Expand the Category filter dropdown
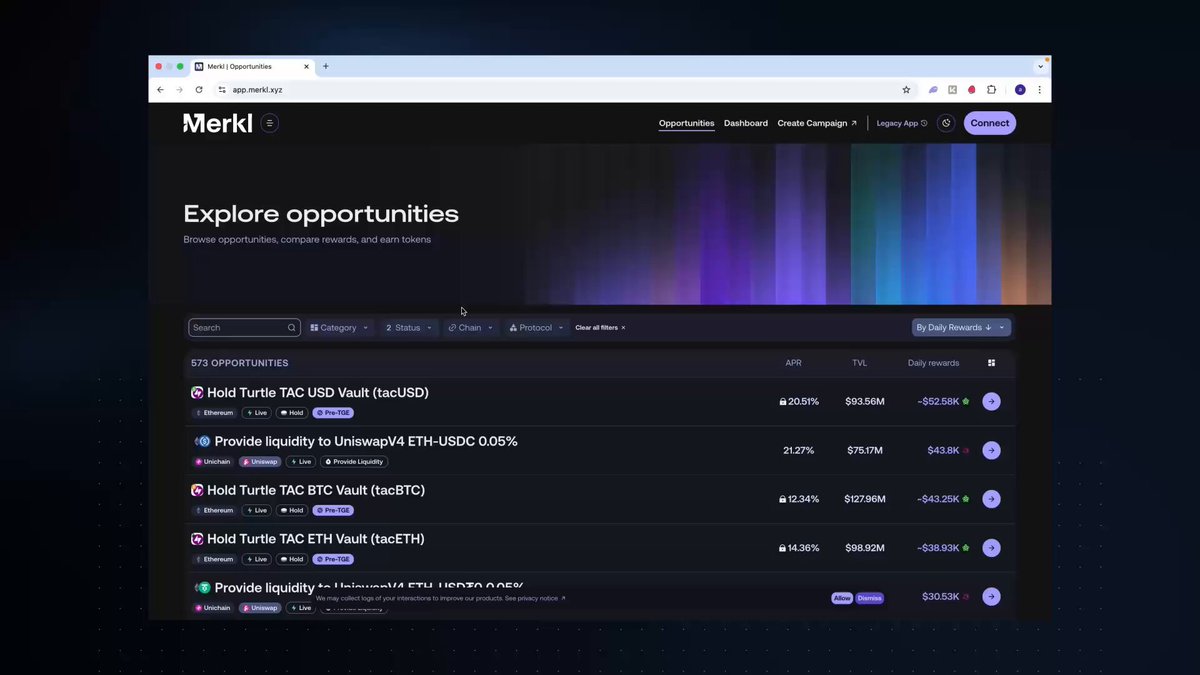The height and width of the screenshot is (675, 1200). [x=339, y=327]
